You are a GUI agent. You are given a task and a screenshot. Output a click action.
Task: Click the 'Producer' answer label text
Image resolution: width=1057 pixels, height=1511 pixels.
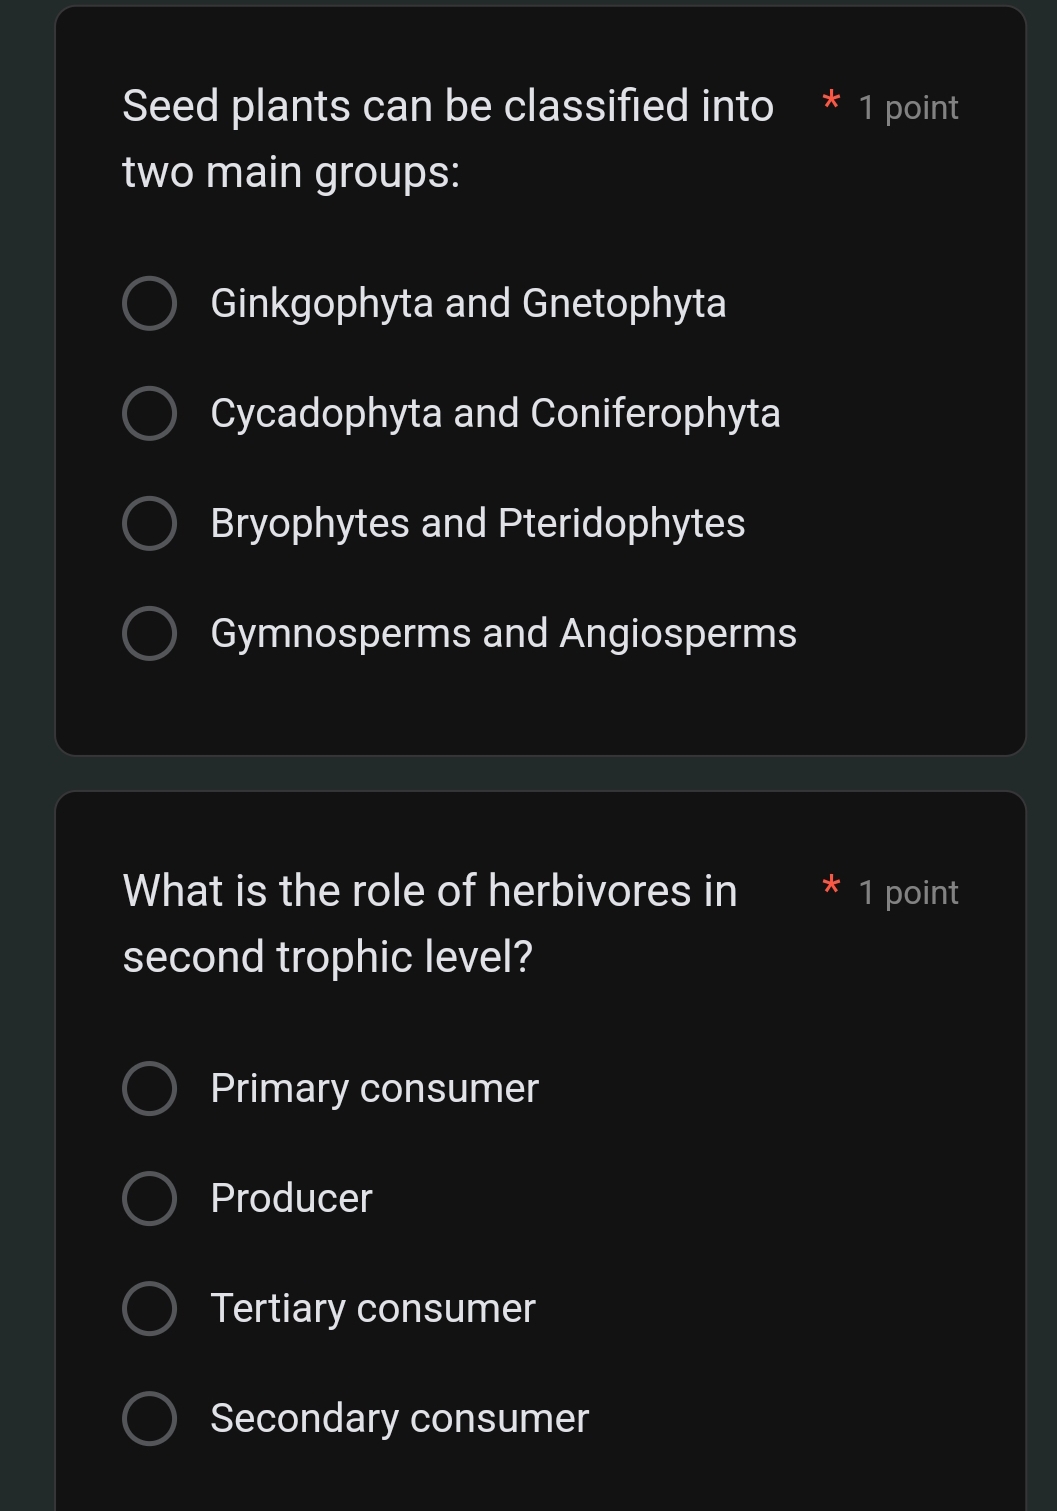pos(291,1198)
